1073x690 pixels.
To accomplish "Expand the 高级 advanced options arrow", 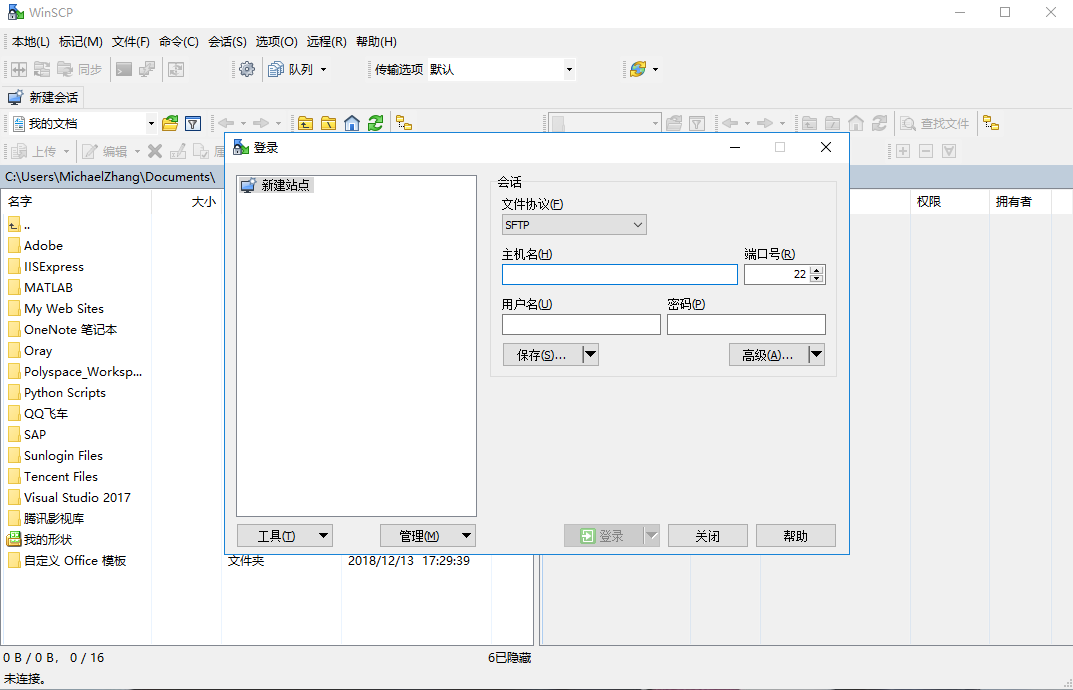I will 816,354.
